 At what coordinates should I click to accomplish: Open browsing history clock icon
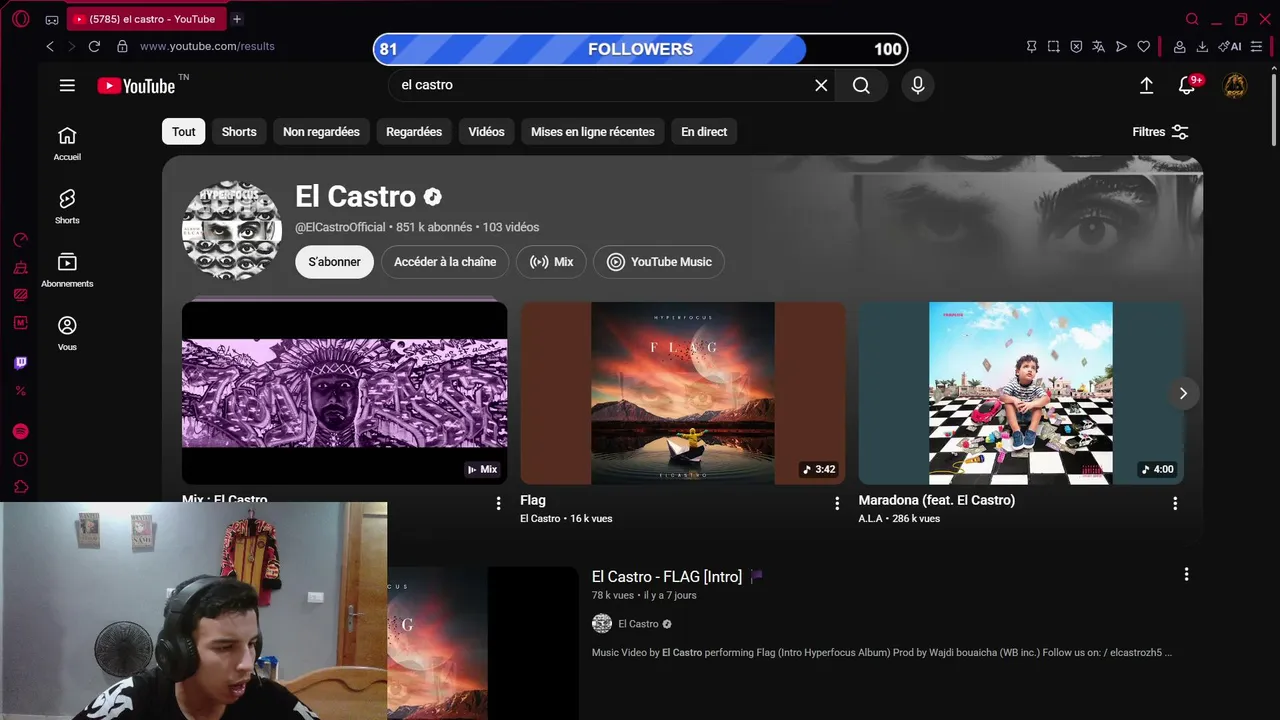(20, 459)
